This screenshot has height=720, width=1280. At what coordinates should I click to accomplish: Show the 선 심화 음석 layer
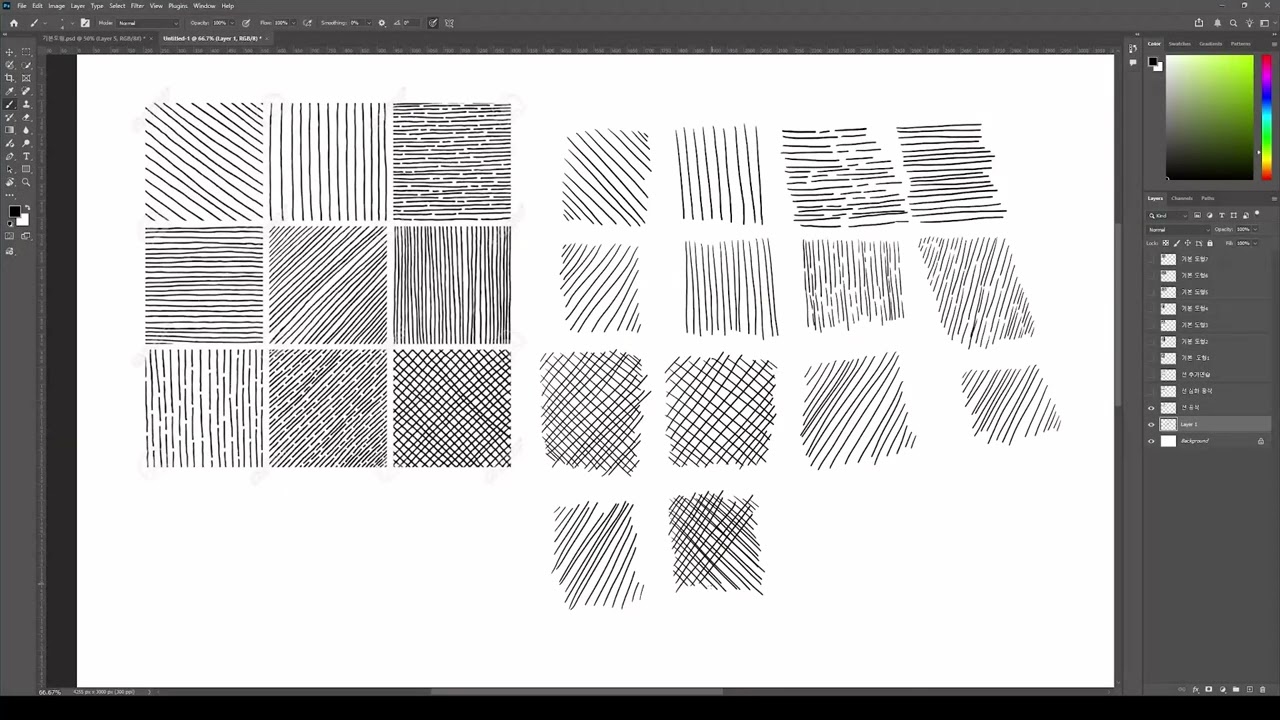[1151, 391]
